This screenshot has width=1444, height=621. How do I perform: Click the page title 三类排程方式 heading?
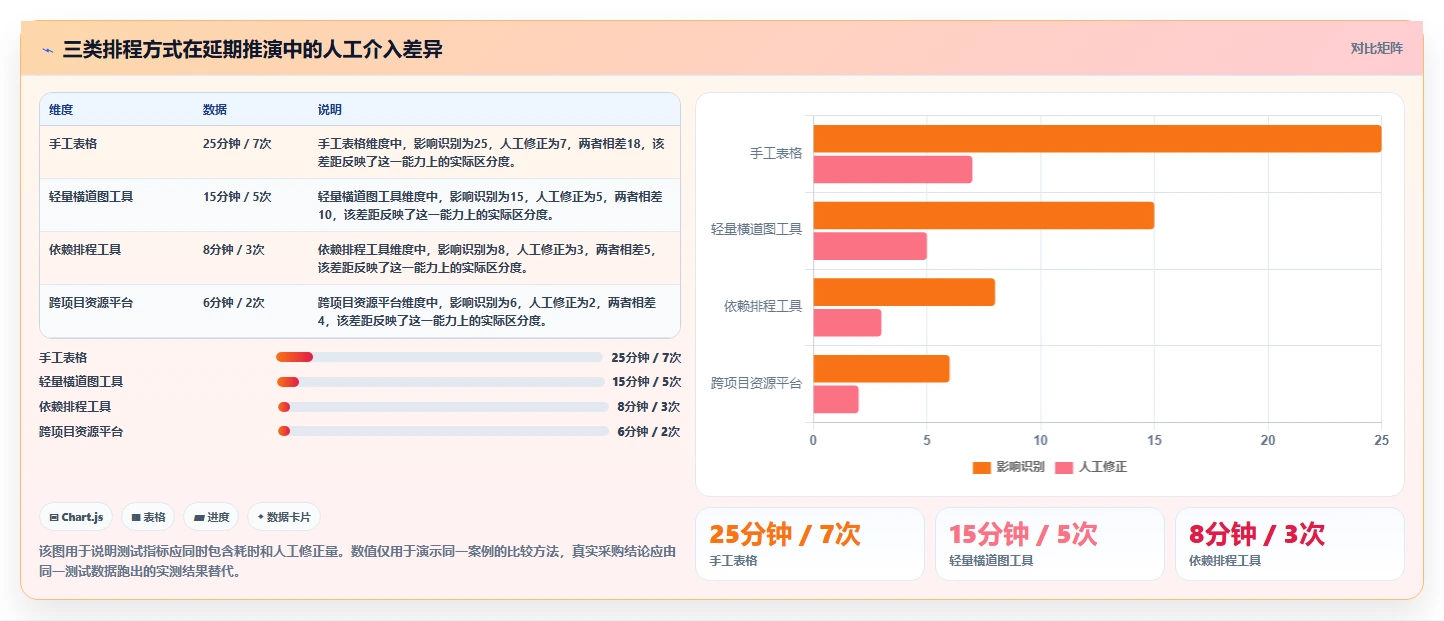pos(252,49)
